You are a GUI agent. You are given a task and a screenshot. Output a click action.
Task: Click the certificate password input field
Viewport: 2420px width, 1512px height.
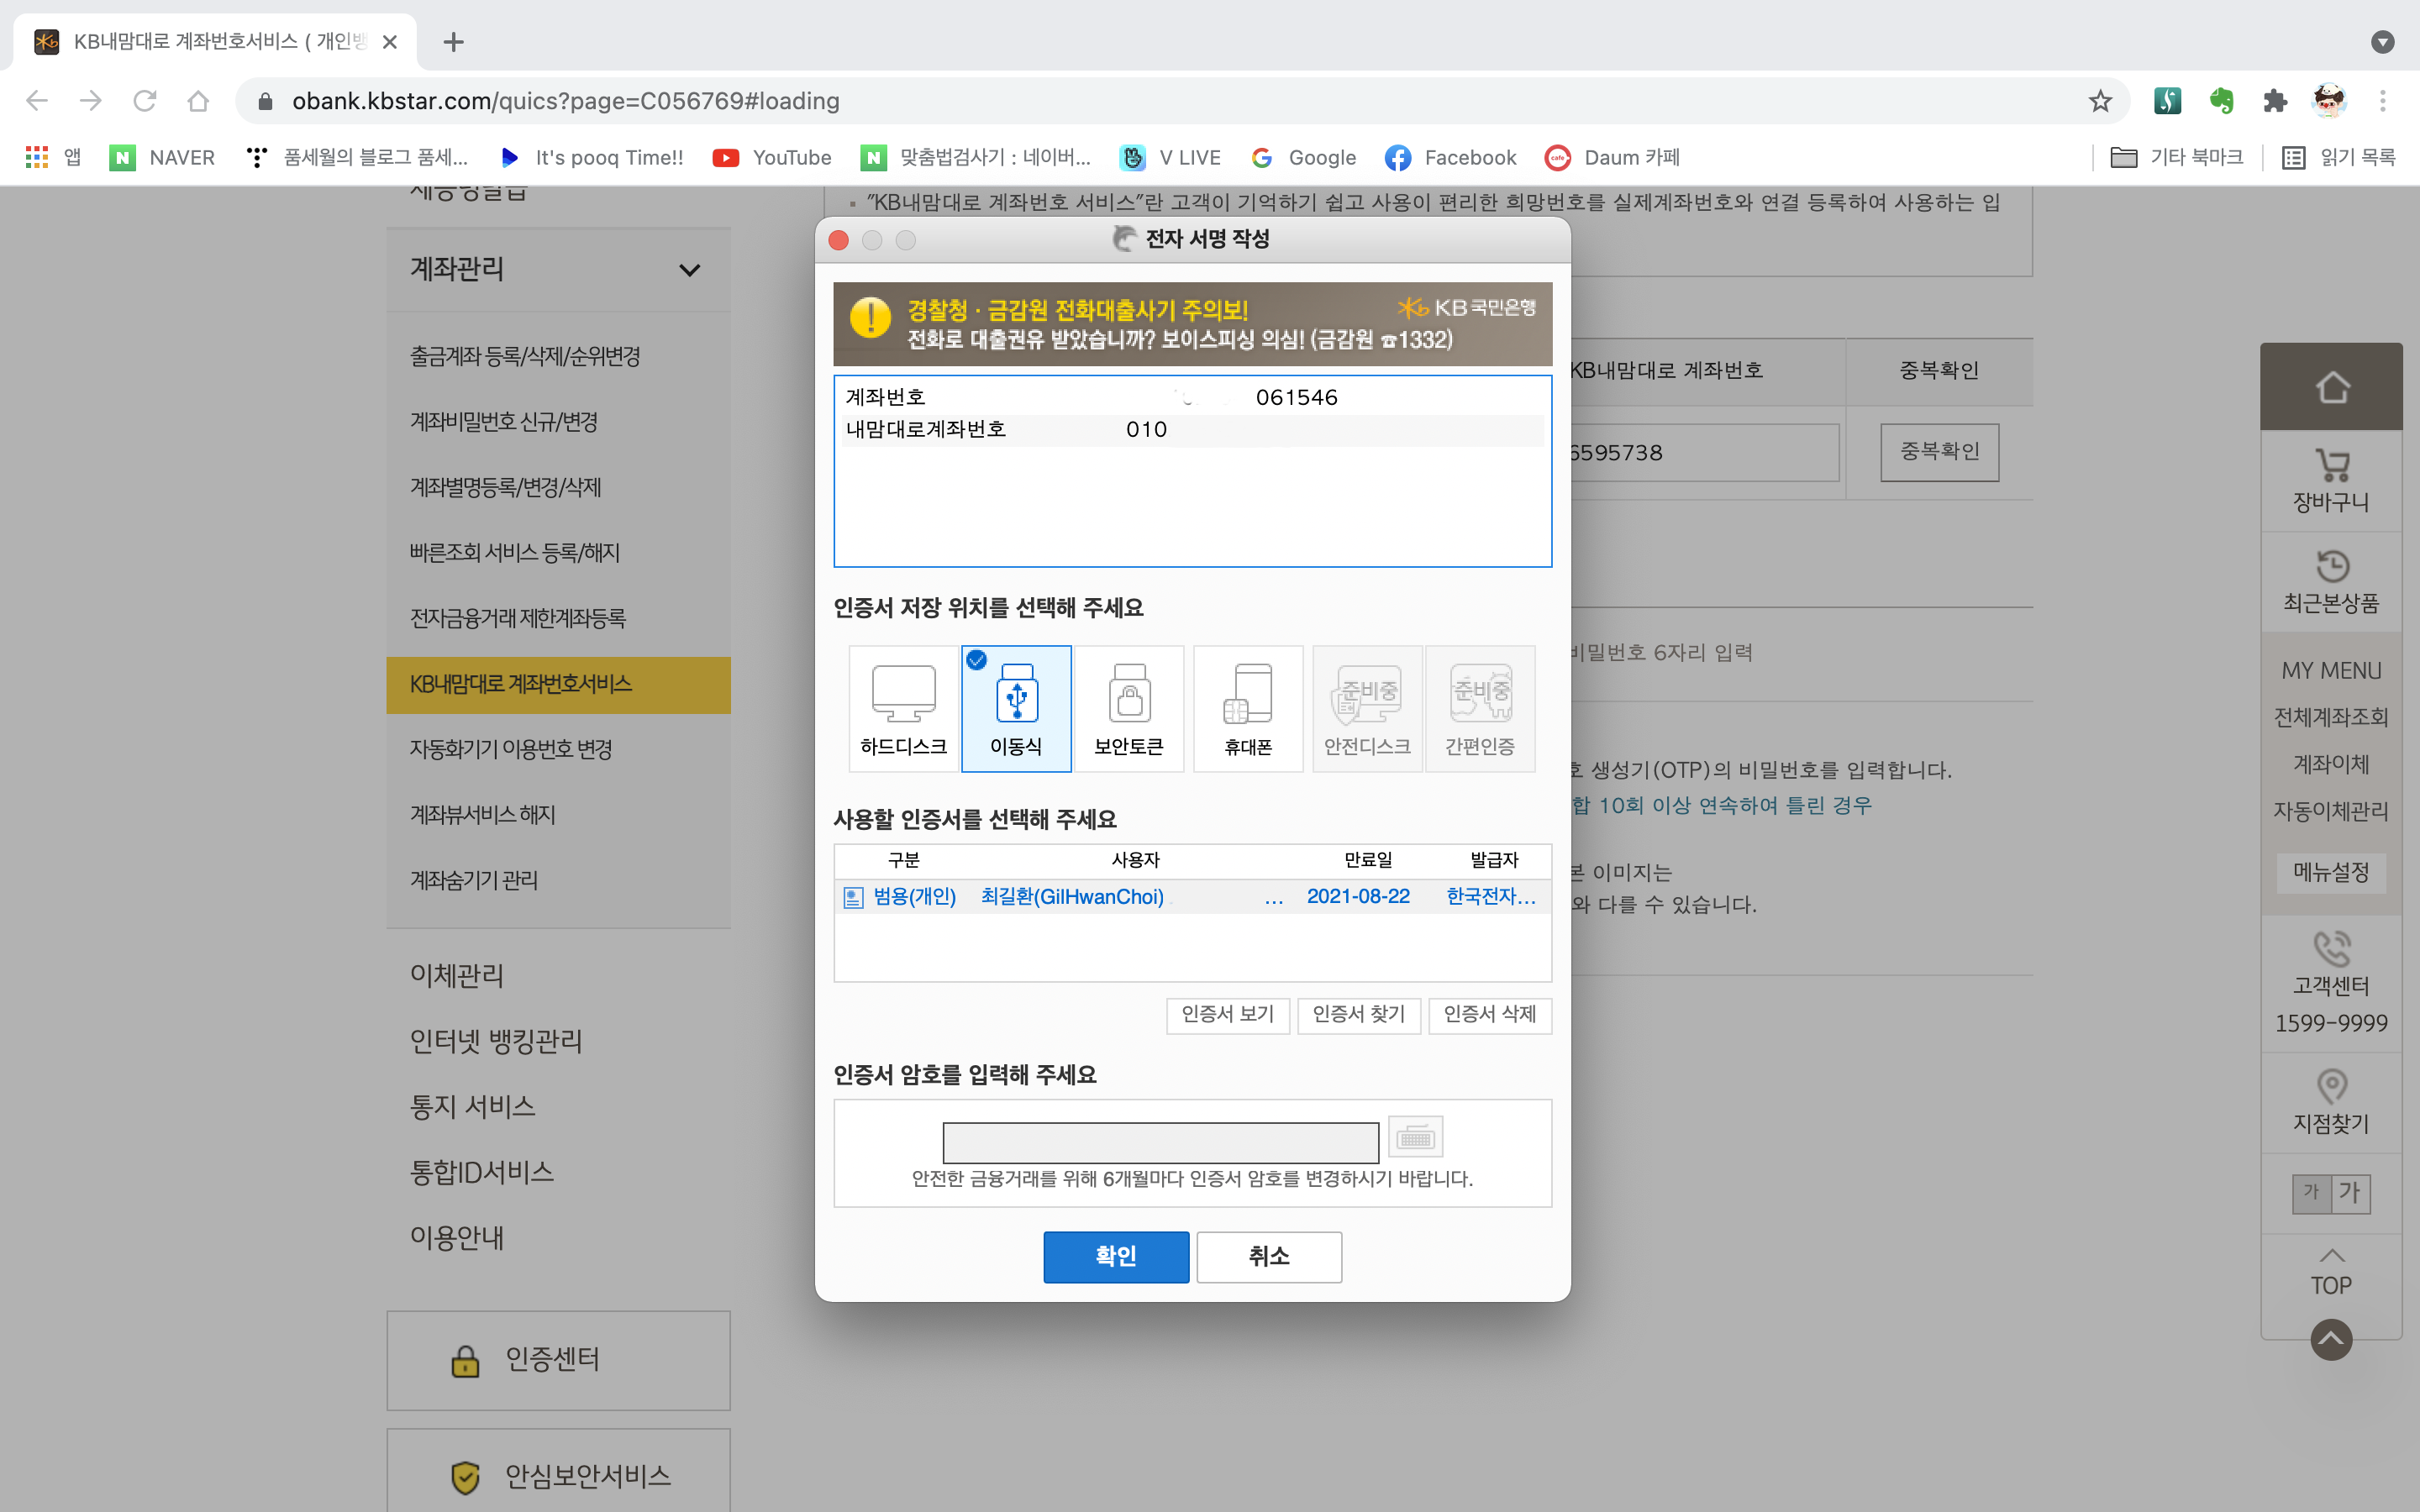1160,1141
